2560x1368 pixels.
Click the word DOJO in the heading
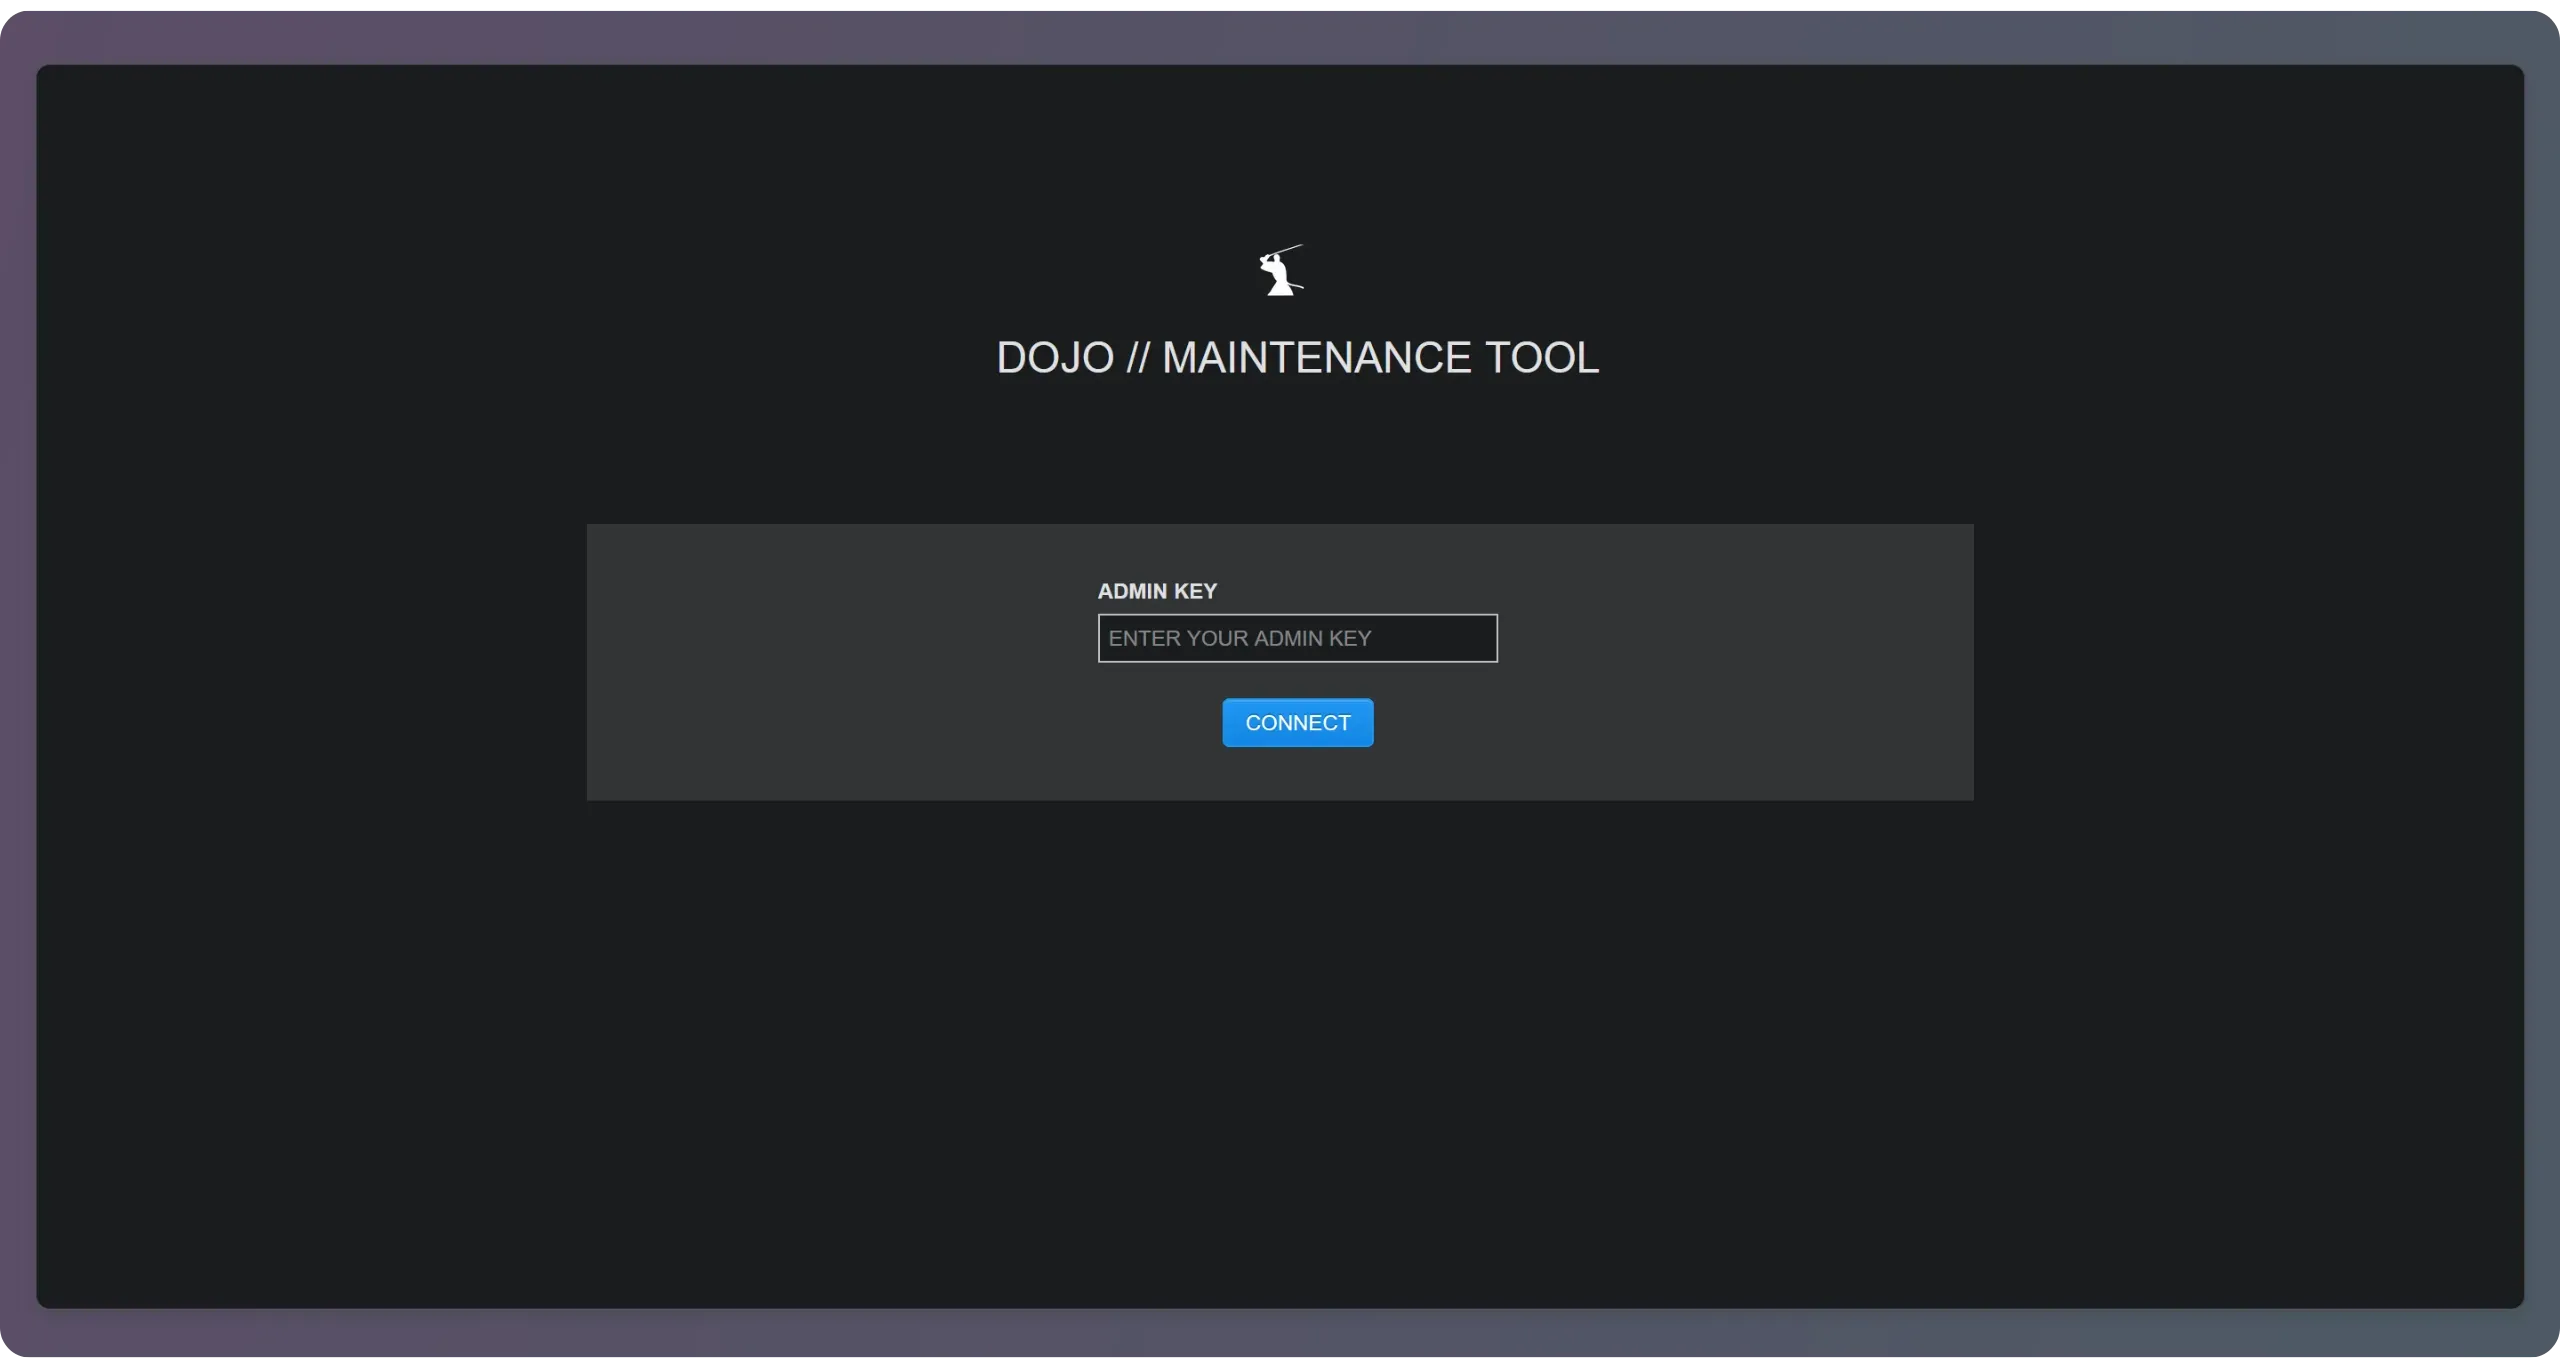(x=1055, y=358)
